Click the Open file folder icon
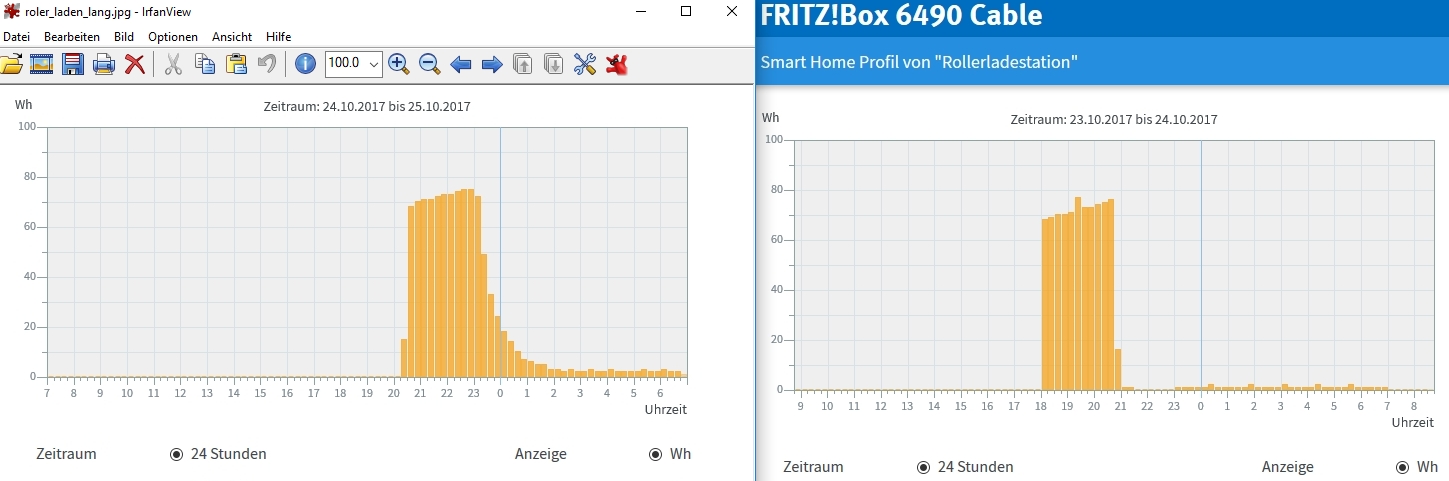This screenshot has width=1449, height=481. coord(11,65)
